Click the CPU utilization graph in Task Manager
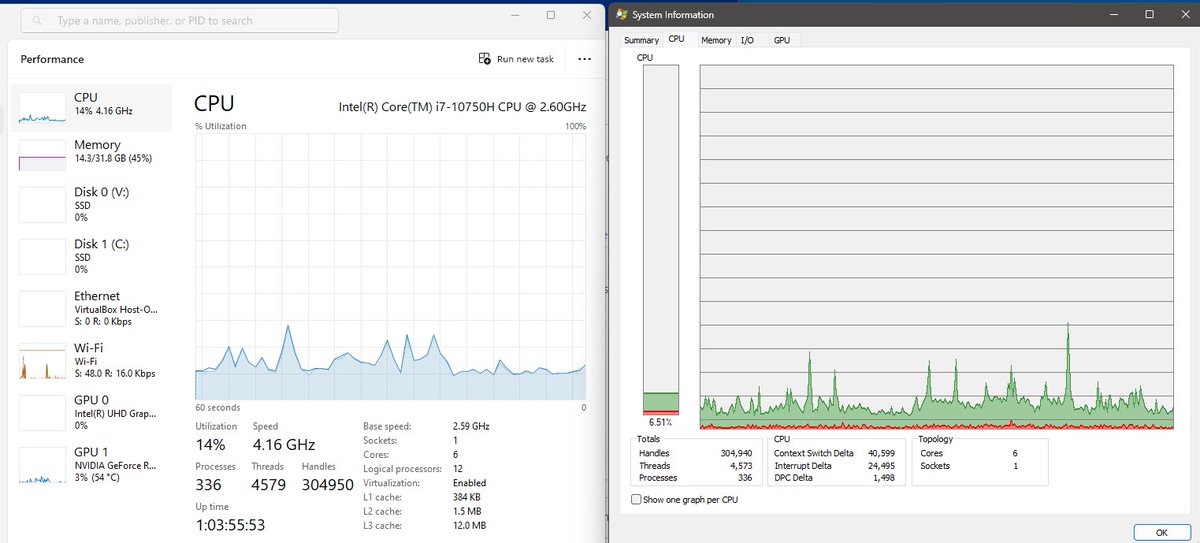Screen dimensions: 1200x543 coord(390,266)
